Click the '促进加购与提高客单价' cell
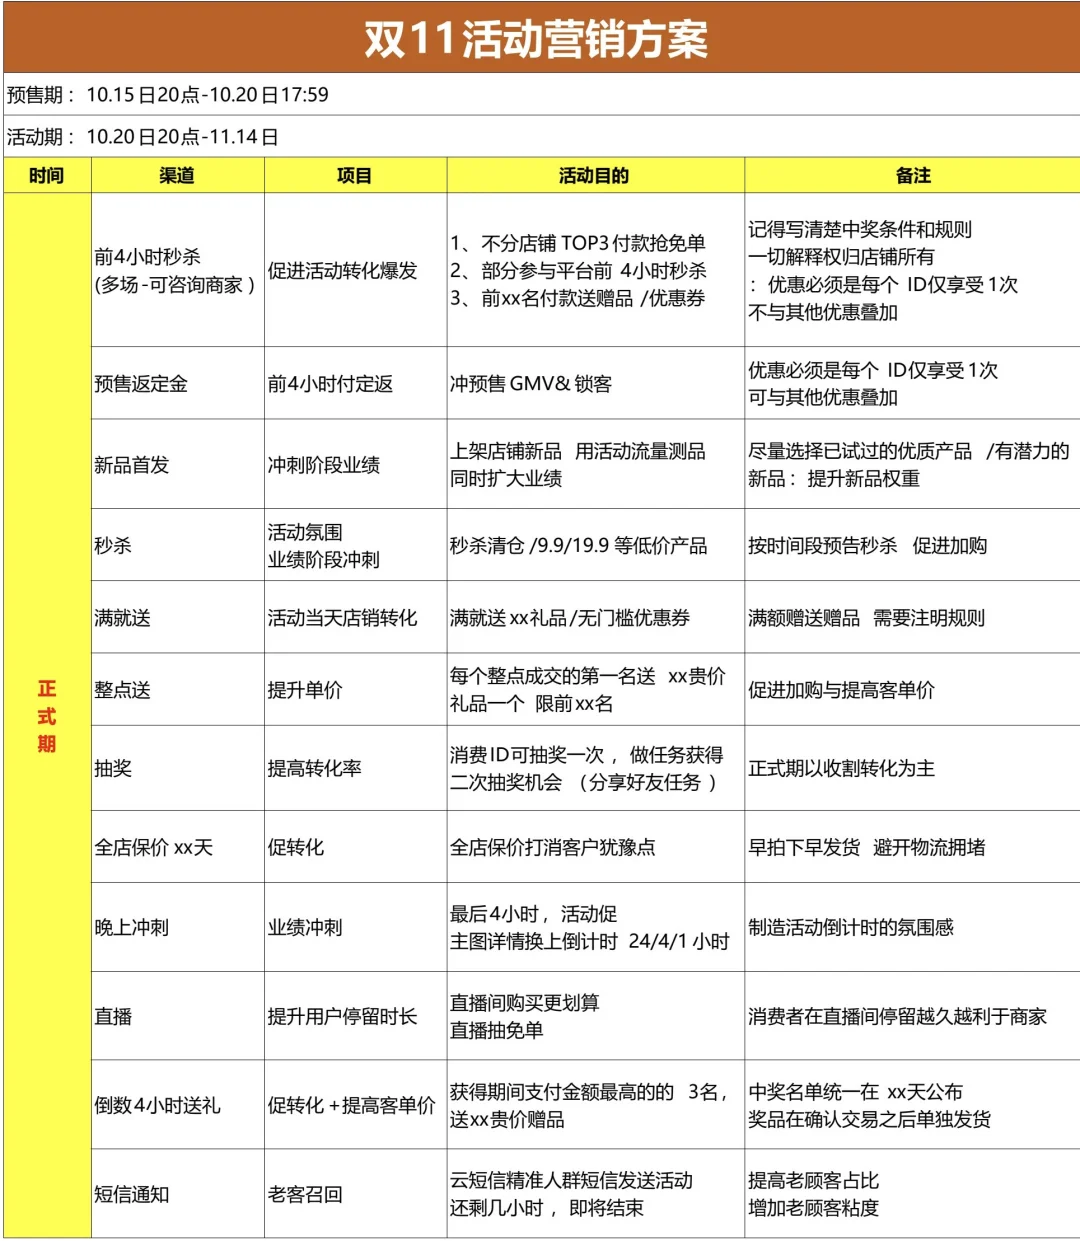This screenshot has height=1241, width=1080. coord(912,689)
